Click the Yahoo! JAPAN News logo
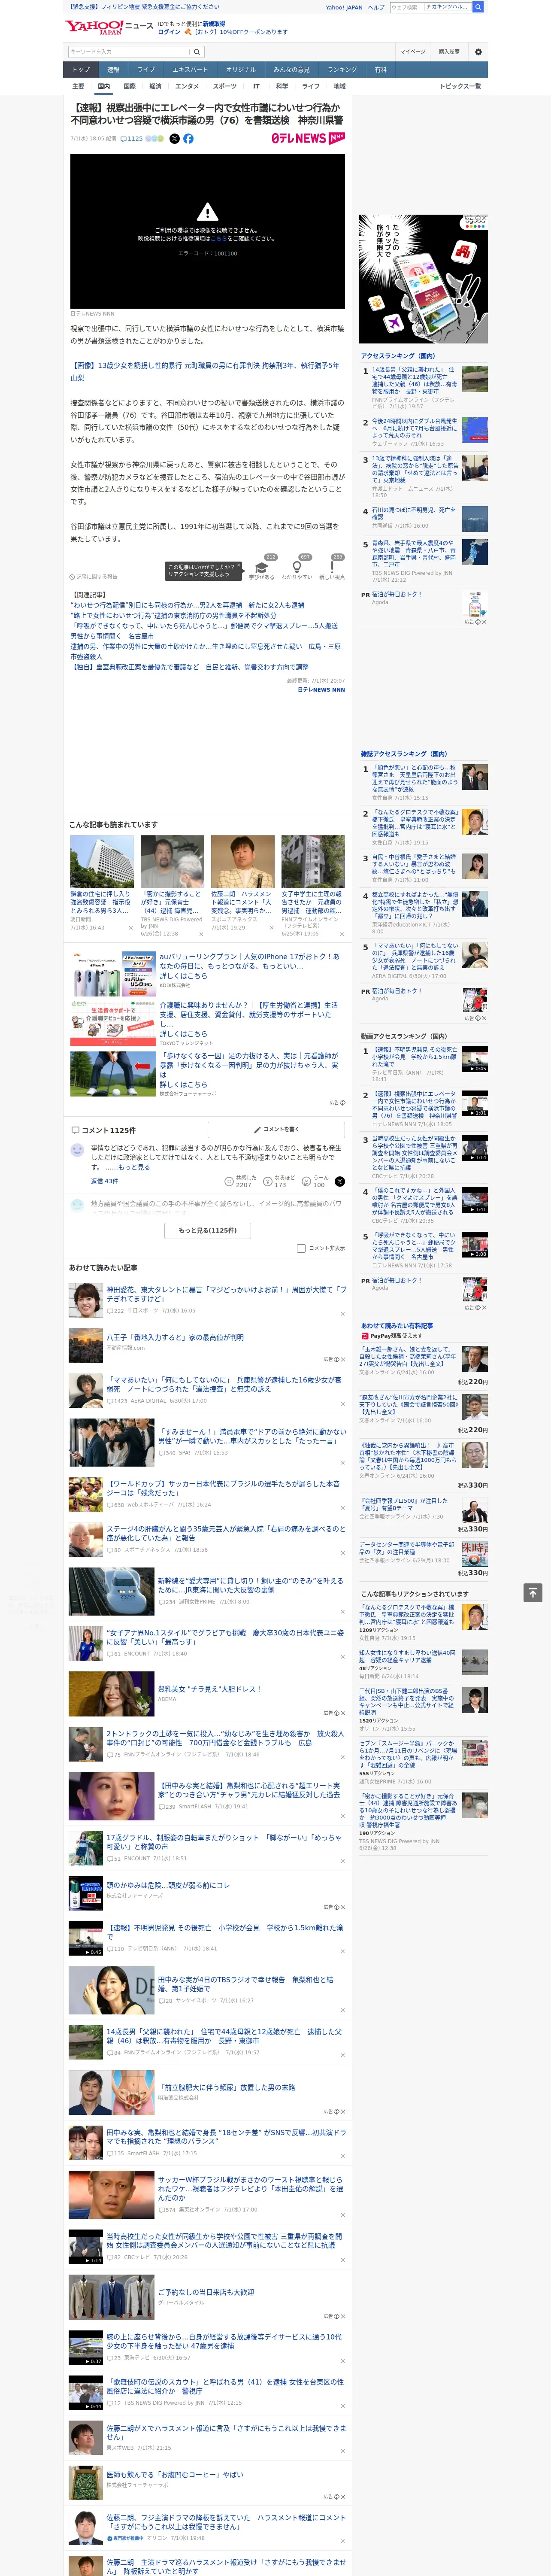 pyautogui.click(x=109, y=27)
